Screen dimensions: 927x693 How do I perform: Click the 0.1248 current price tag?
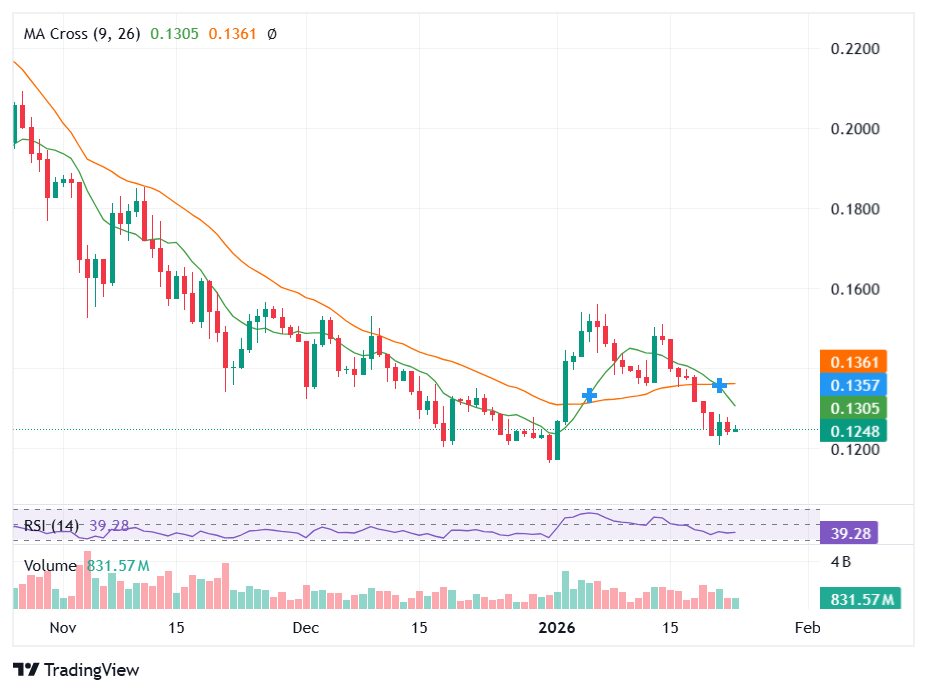pyautogui.click(x=848, y=431)
